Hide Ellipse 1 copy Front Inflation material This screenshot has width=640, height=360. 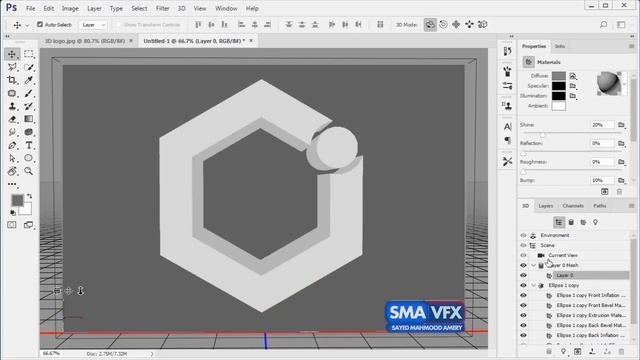click(x=523, y=295)
